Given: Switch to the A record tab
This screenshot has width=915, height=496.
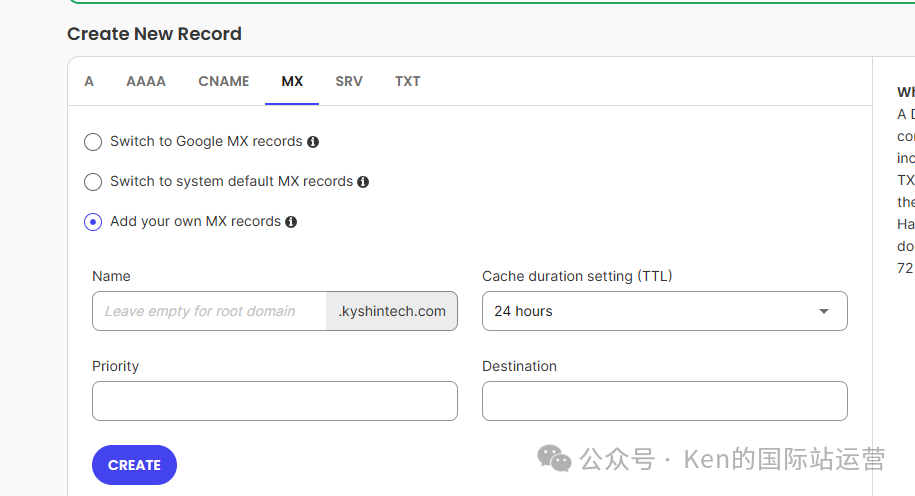Looking at the screenshot, I should 89,81.
